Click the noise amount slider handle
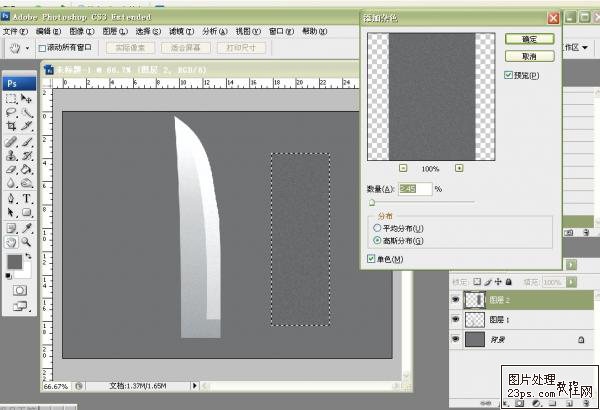Image resolution: width=600 pixels, height=410 pixels. (x=372, y=203)
